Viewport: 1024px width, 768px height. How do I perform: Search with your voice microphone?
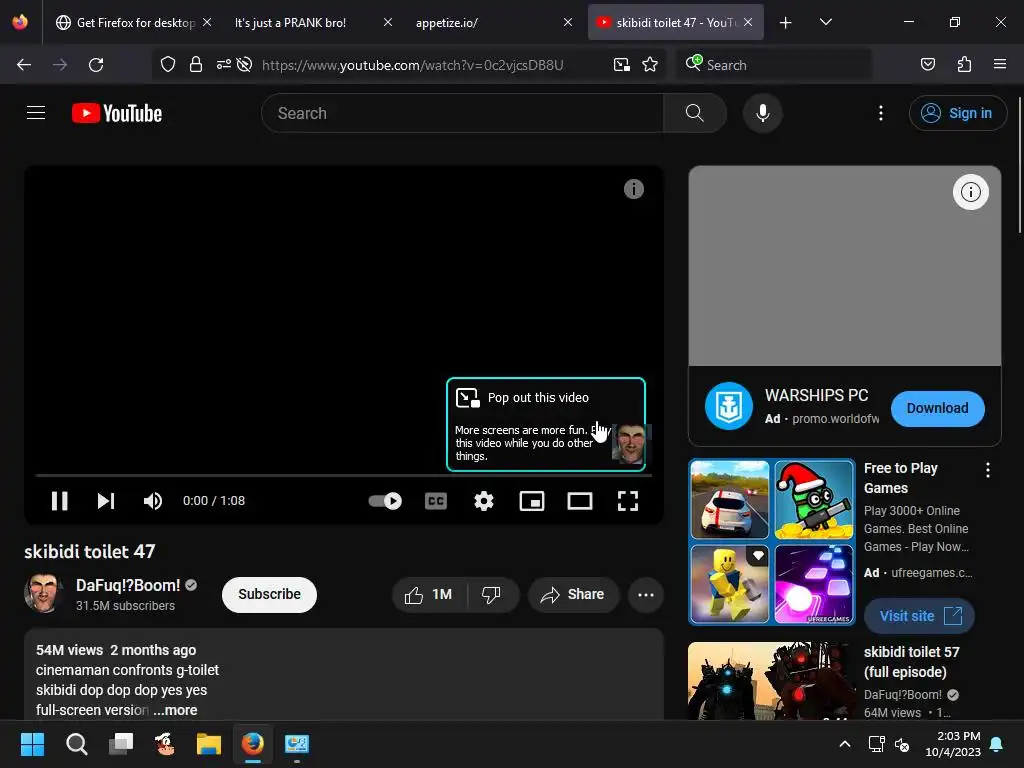point(762,113)
